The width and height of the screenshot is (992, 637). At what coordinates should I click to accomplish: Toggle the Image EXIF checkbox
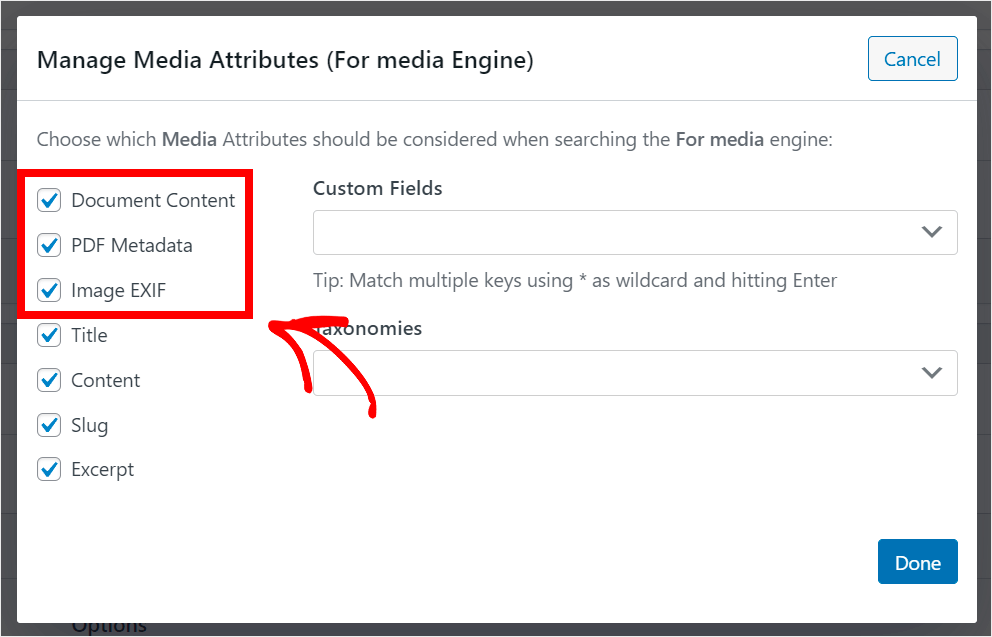point(49,290)
